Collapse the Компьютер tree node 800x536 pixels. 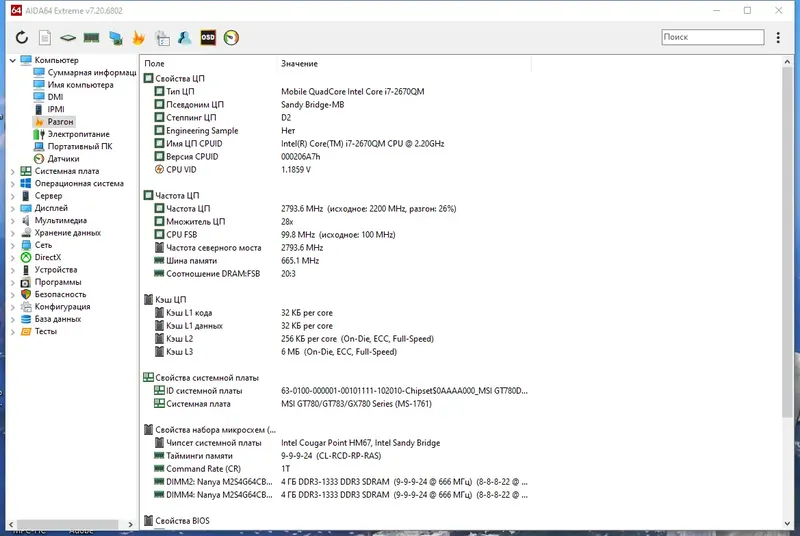pos(12,60)
